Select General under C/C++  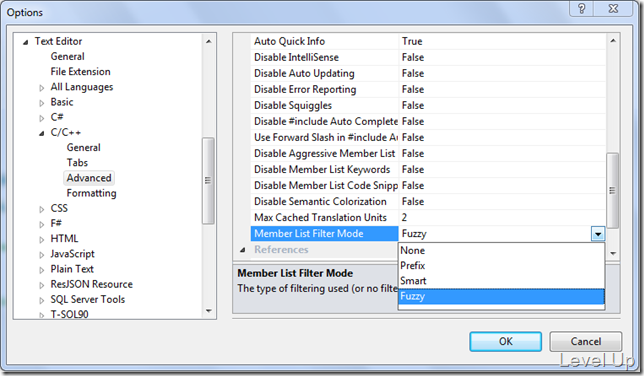point(83,148)
